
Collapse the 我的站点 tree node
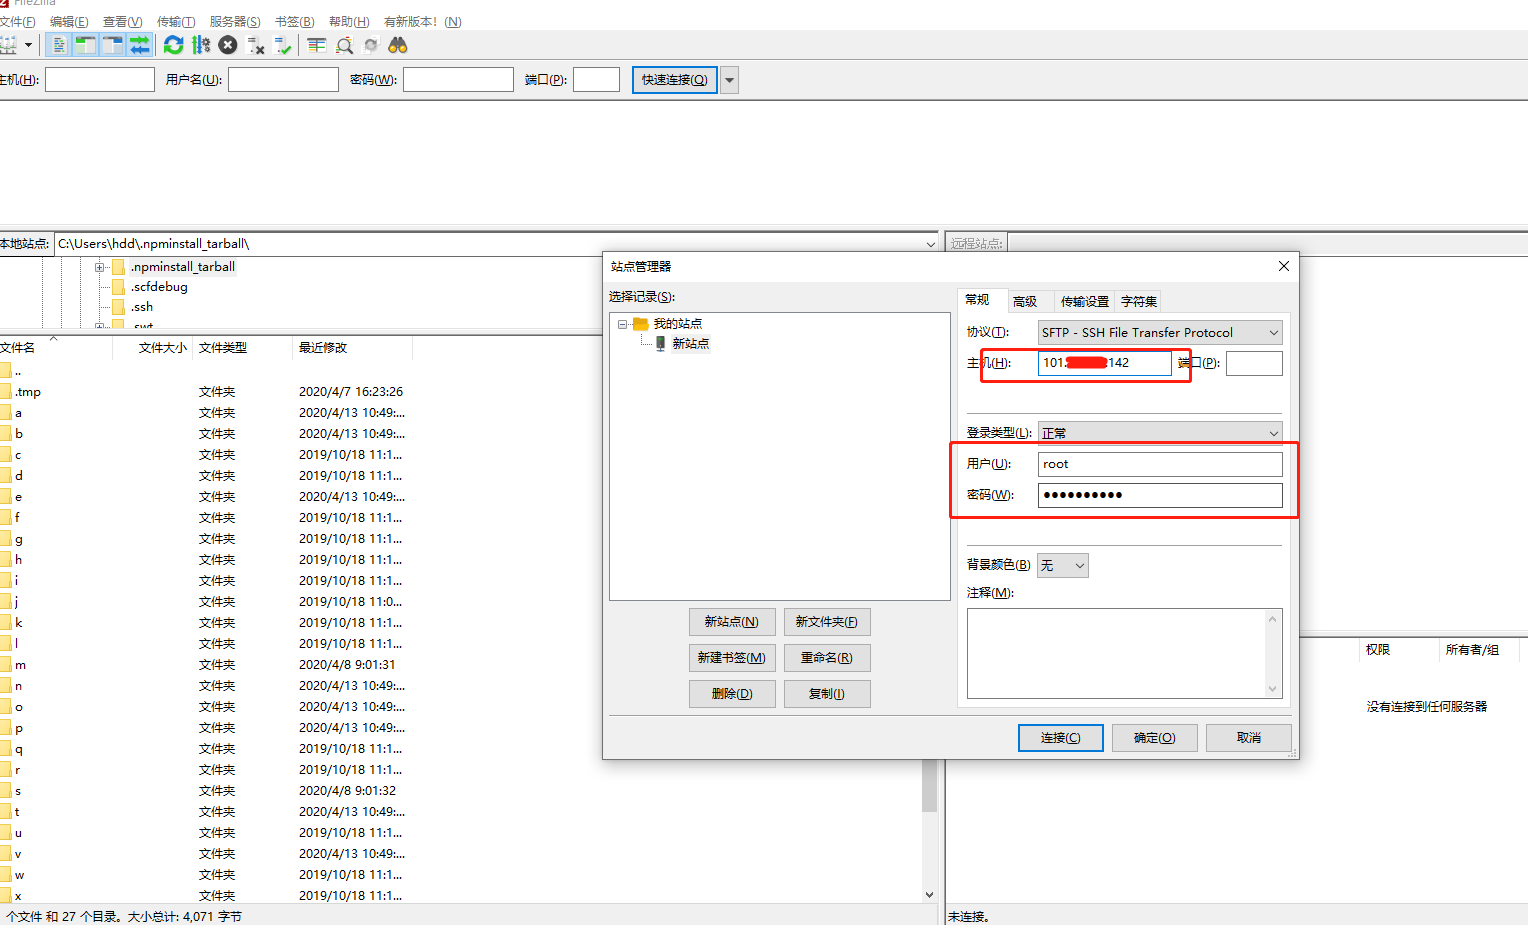point(622,324)
